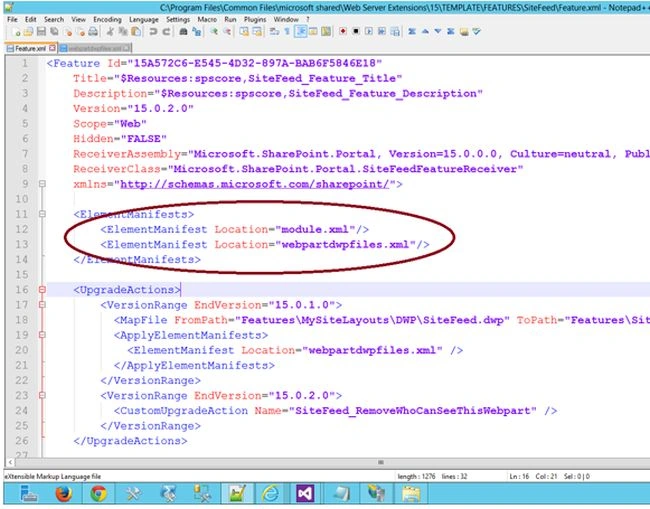This screenshot has height=509, width=650.
Task: Click the text "webpartdwpfiles.xml" on line 13
Action: [345, 245]
